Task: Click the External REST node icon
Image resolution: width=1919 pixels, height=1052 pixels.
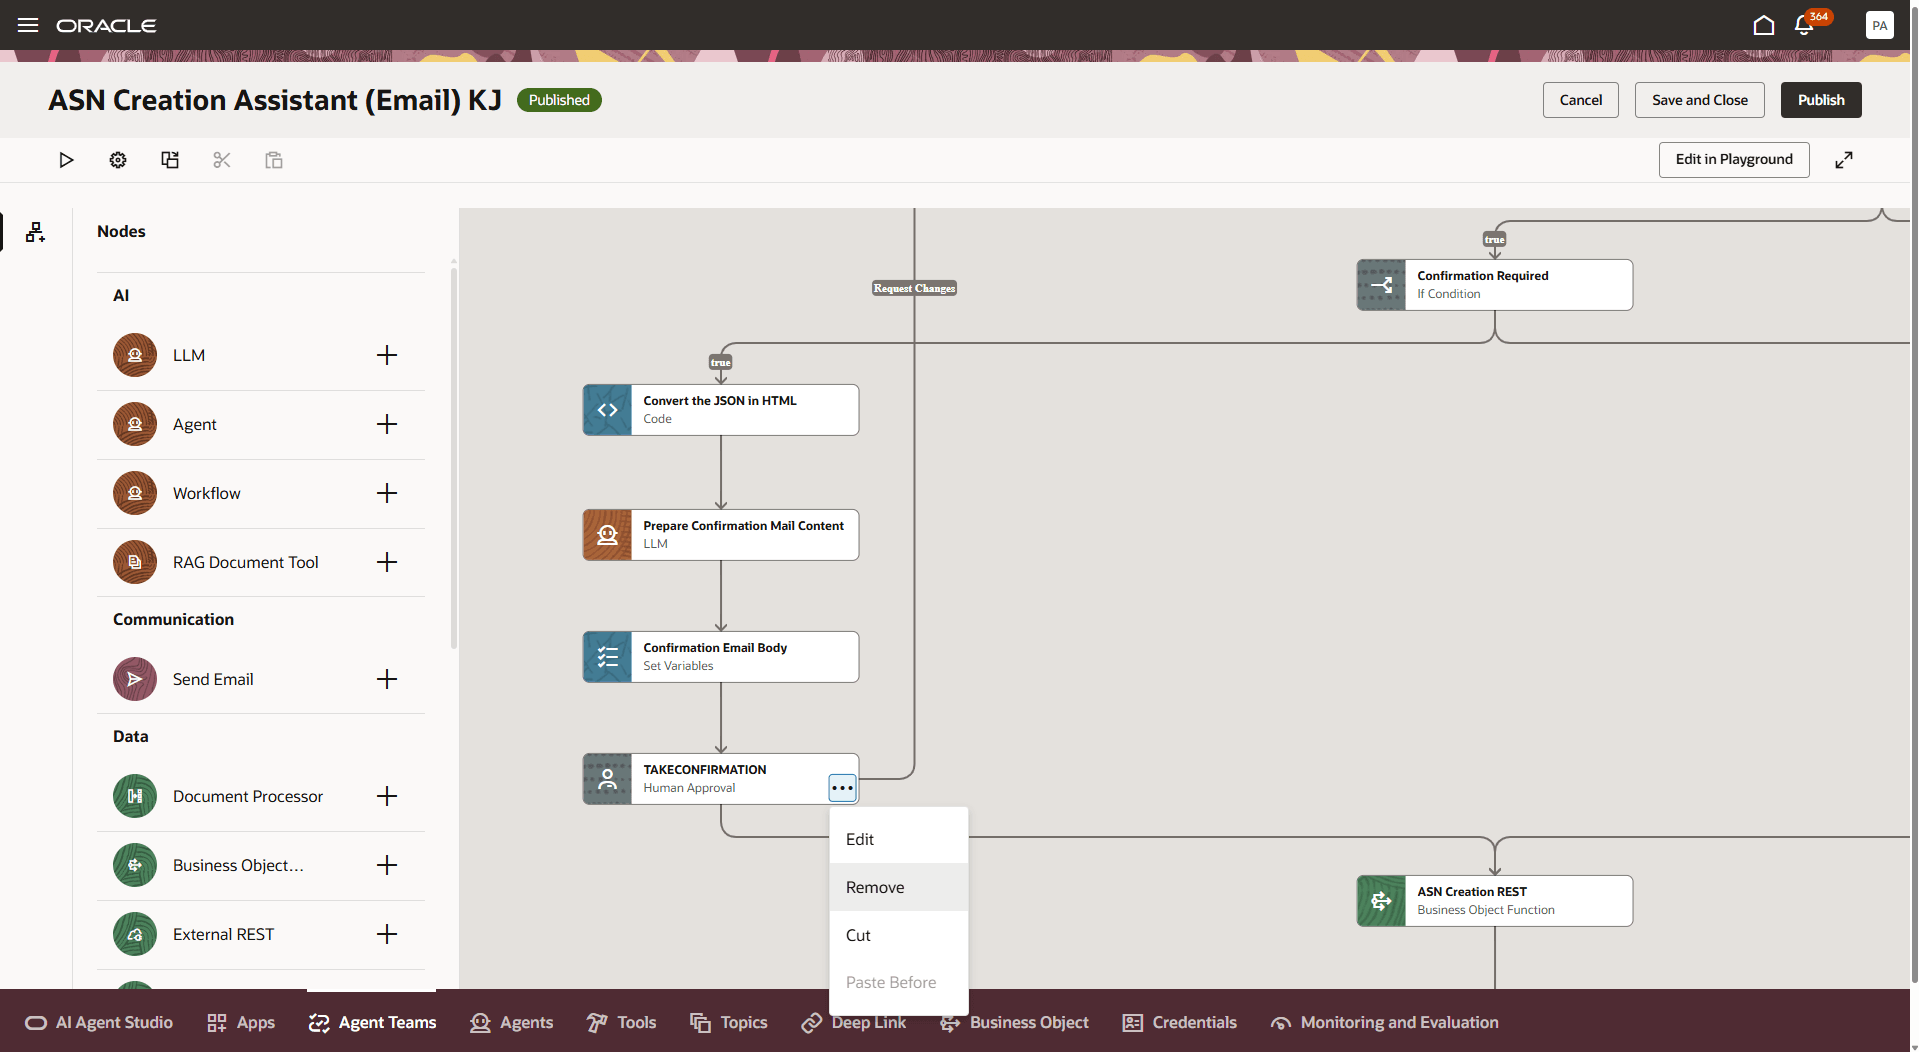Action: click(135, 934)
